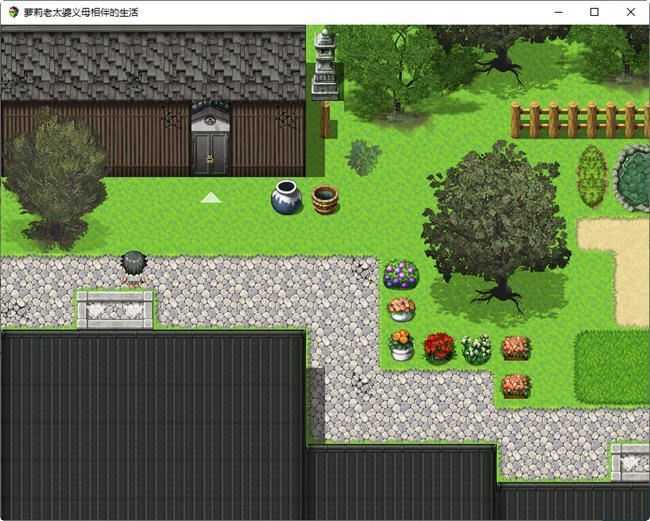Click the wooden picket fence
This screenshot has width=650, height=521.
coord(578,119)
